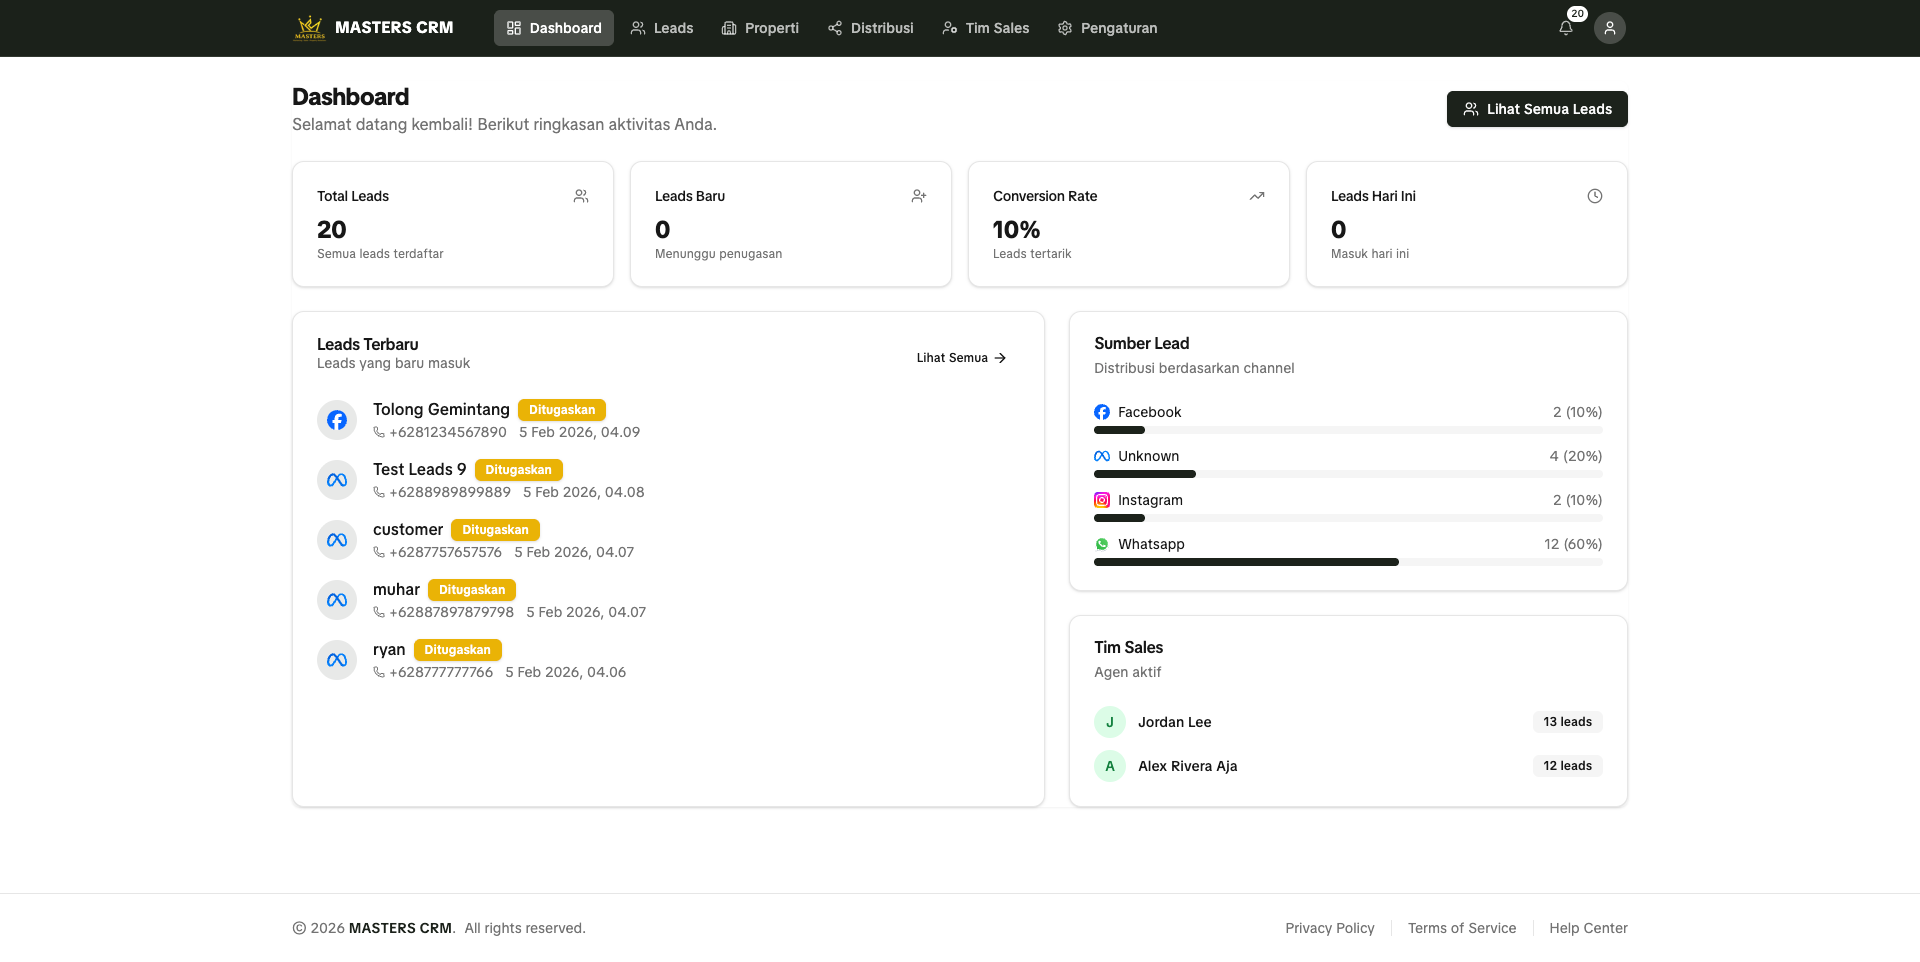The width and height of the screenshot is (1920, 962).
Task: Click Jordan Lee's 13 leads badge
Action: point(1567,721)
